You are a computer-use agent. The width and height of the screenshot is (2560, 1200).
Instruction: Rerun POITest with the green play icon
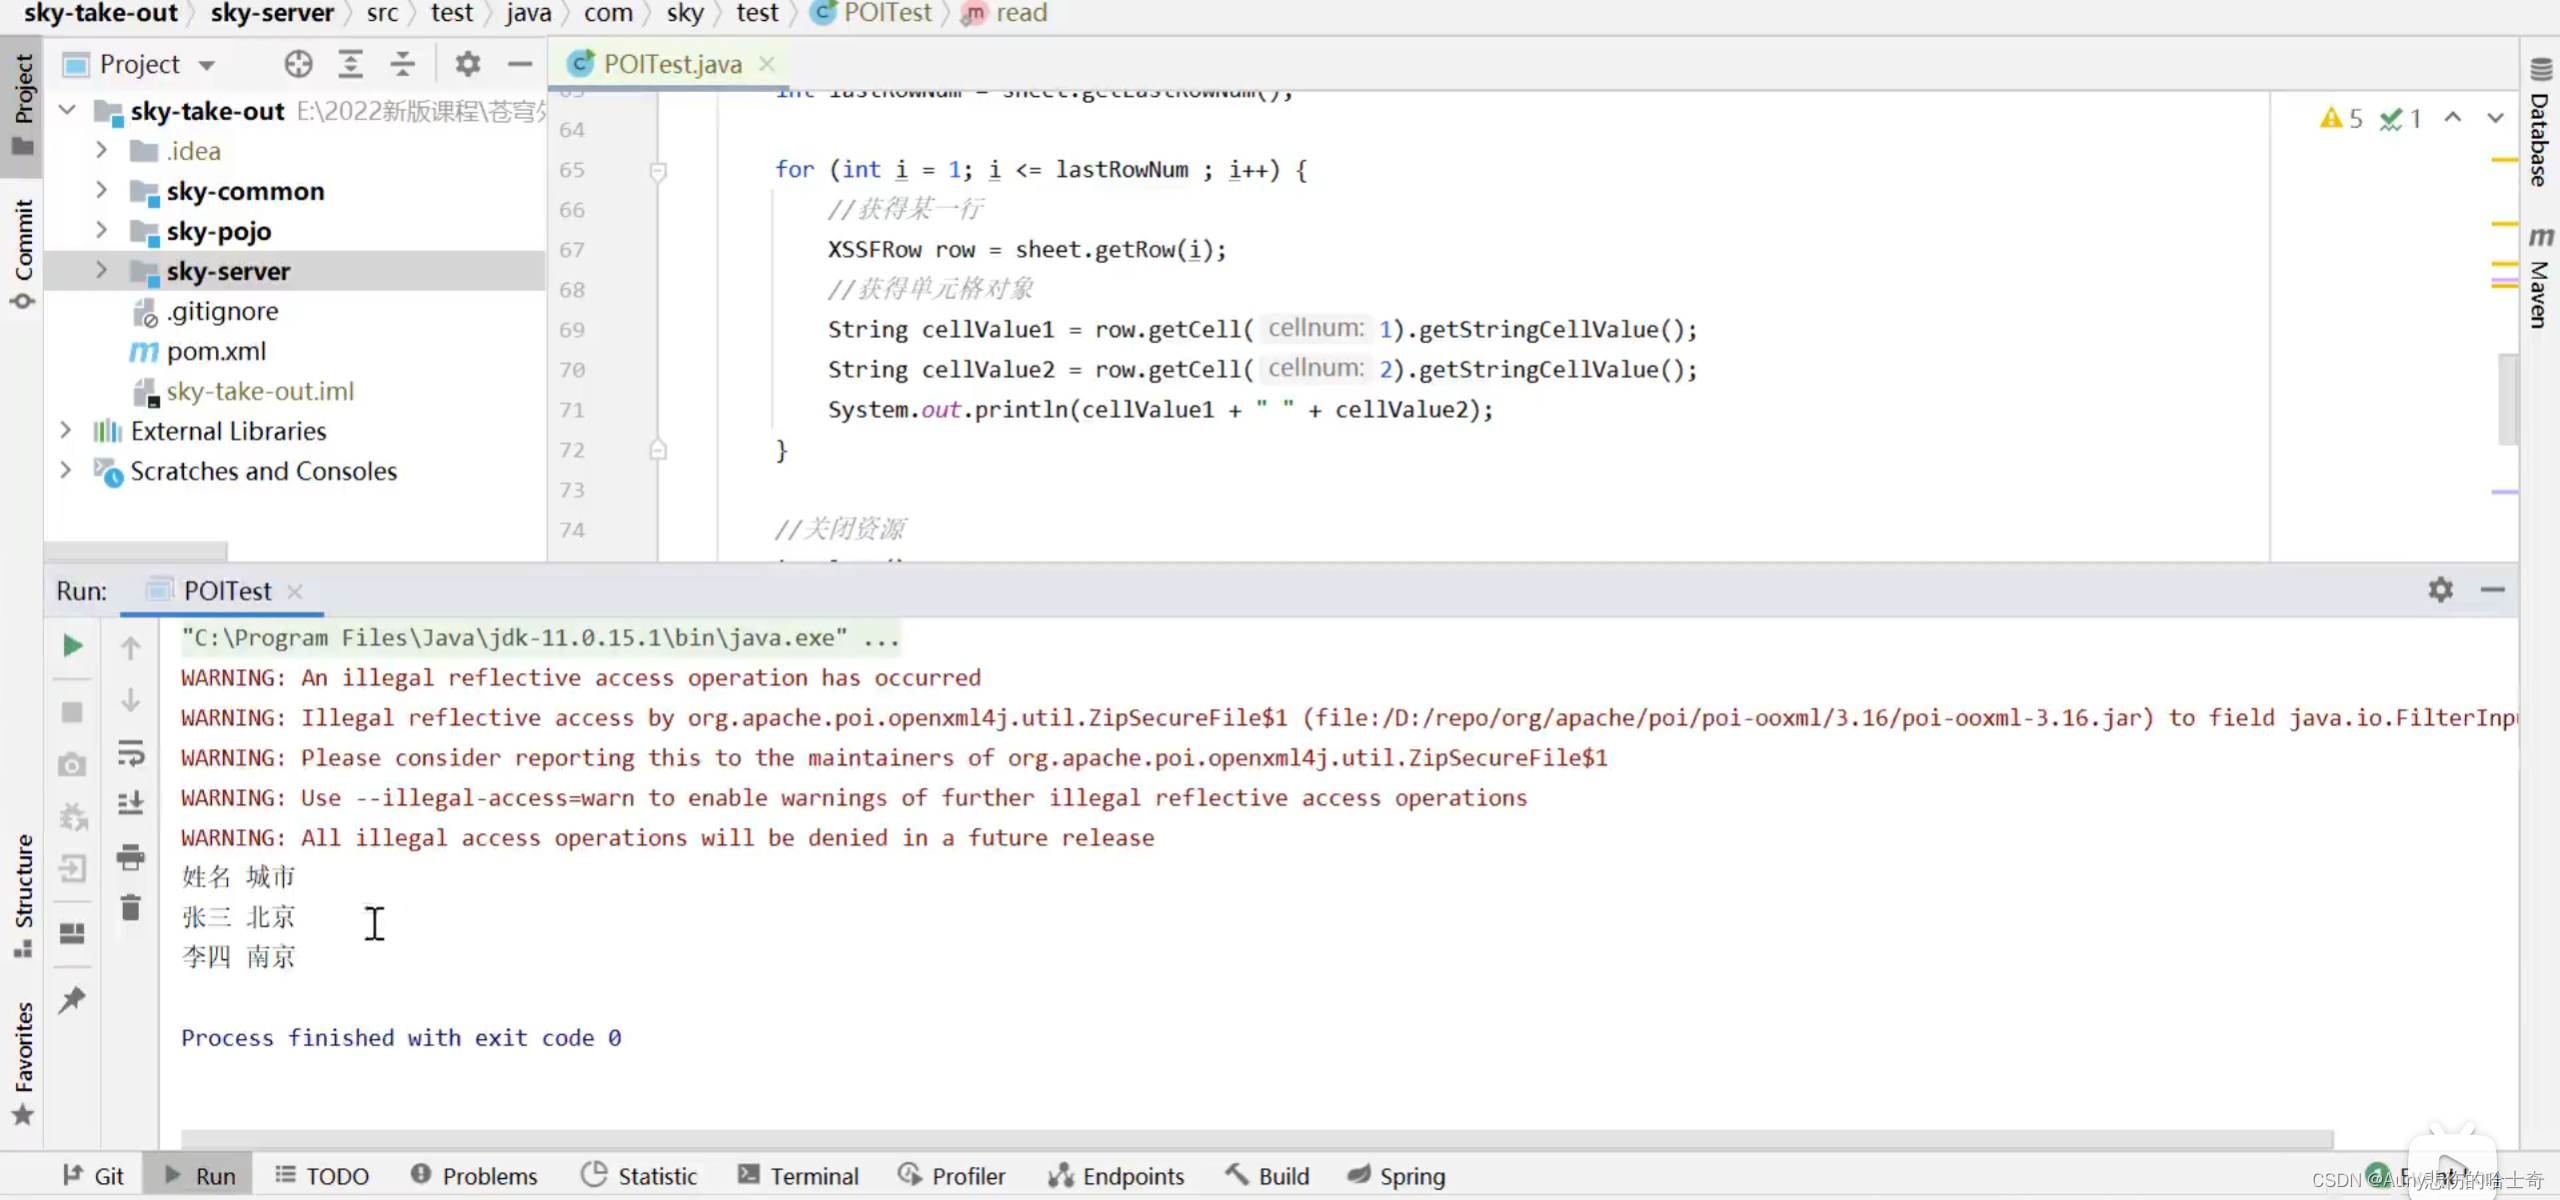coord(72,646)
